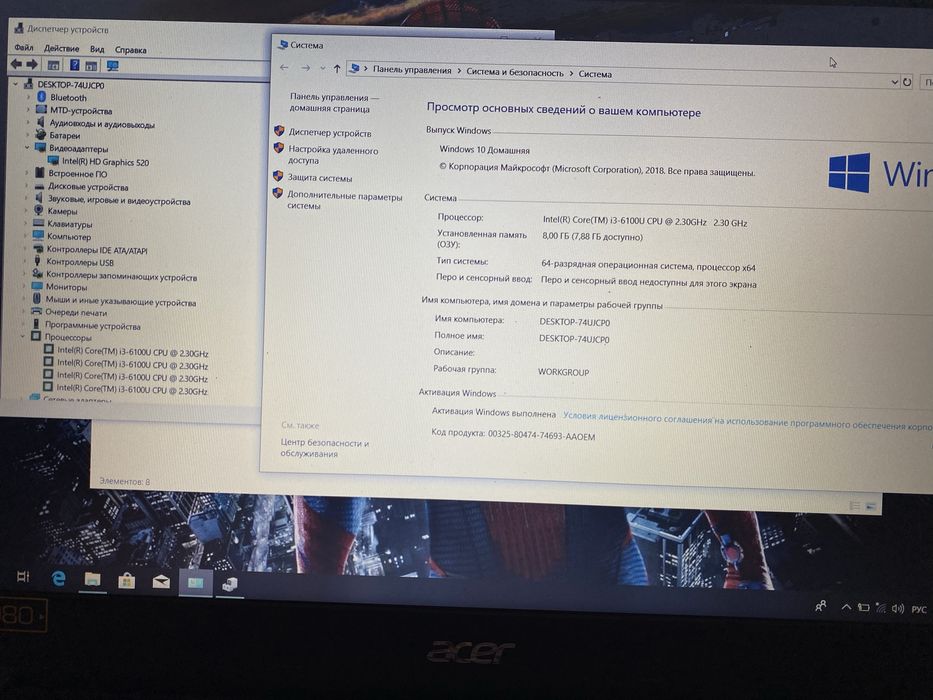This screenshot has height=700, width=933.
Task: Select Intel(R) HD Graphics 520 adapter
Action: pyautogui.click(x=105, y=161)
